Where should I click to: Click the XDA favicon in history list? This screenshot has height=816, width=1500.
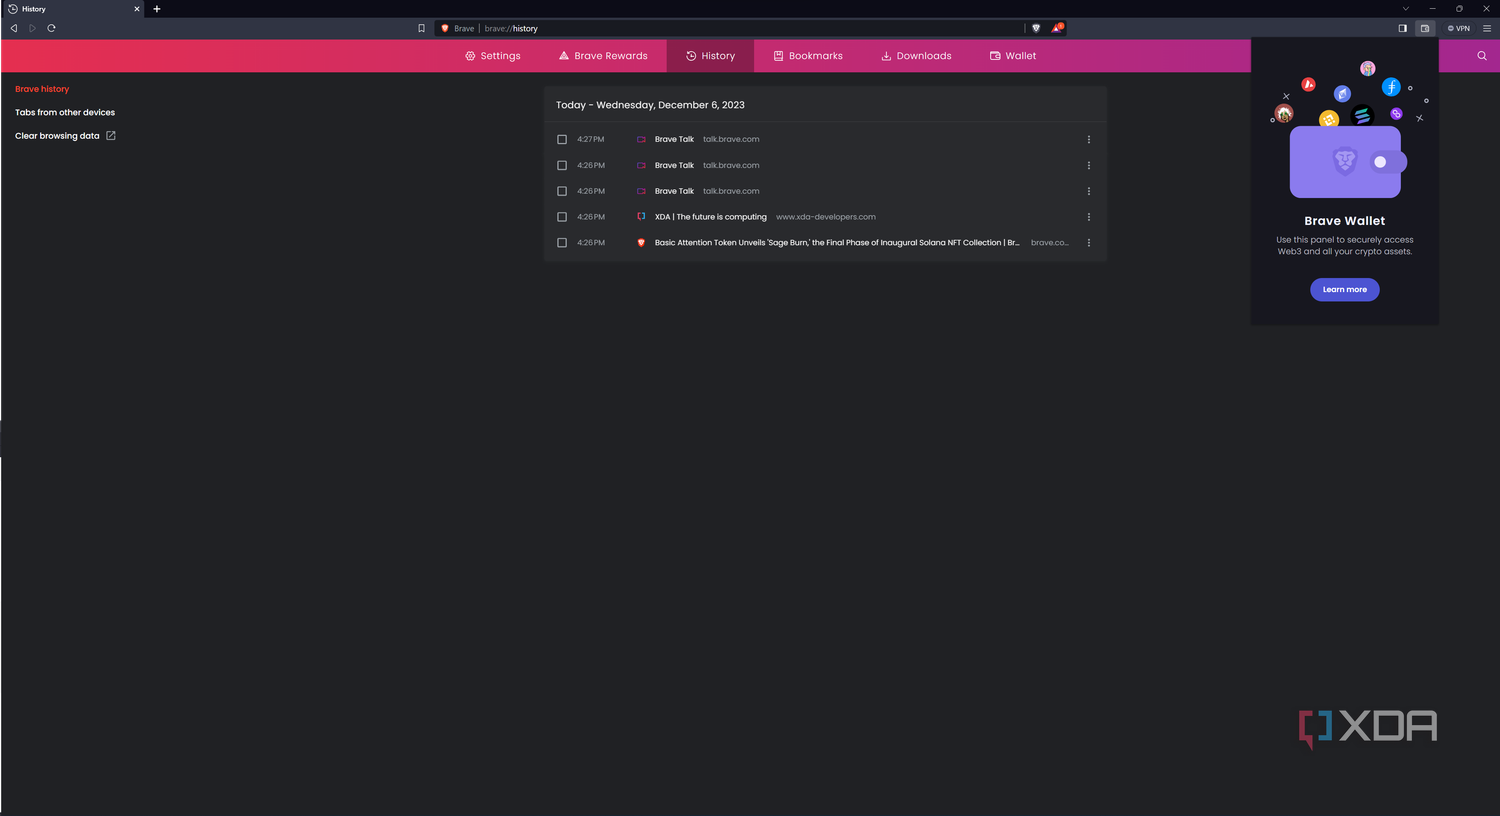click(641, 217)
